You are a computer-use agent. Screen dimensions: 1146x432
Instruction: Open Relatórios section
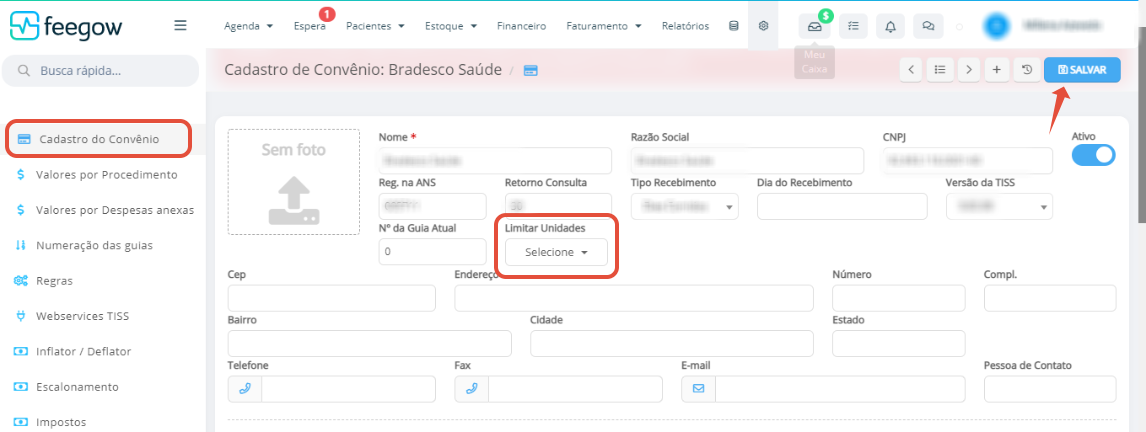685,26
